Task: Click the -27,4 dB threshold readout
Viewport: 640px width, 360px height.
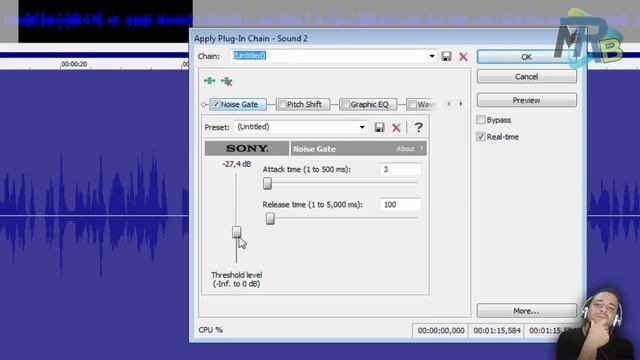Action: (236, 164)
